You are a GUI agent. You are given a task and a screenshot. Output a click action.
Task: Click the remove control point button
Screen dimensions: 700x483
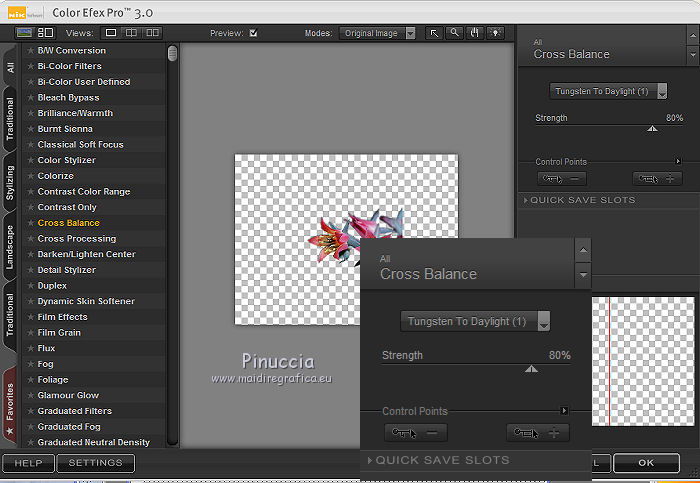coord(560,179)
